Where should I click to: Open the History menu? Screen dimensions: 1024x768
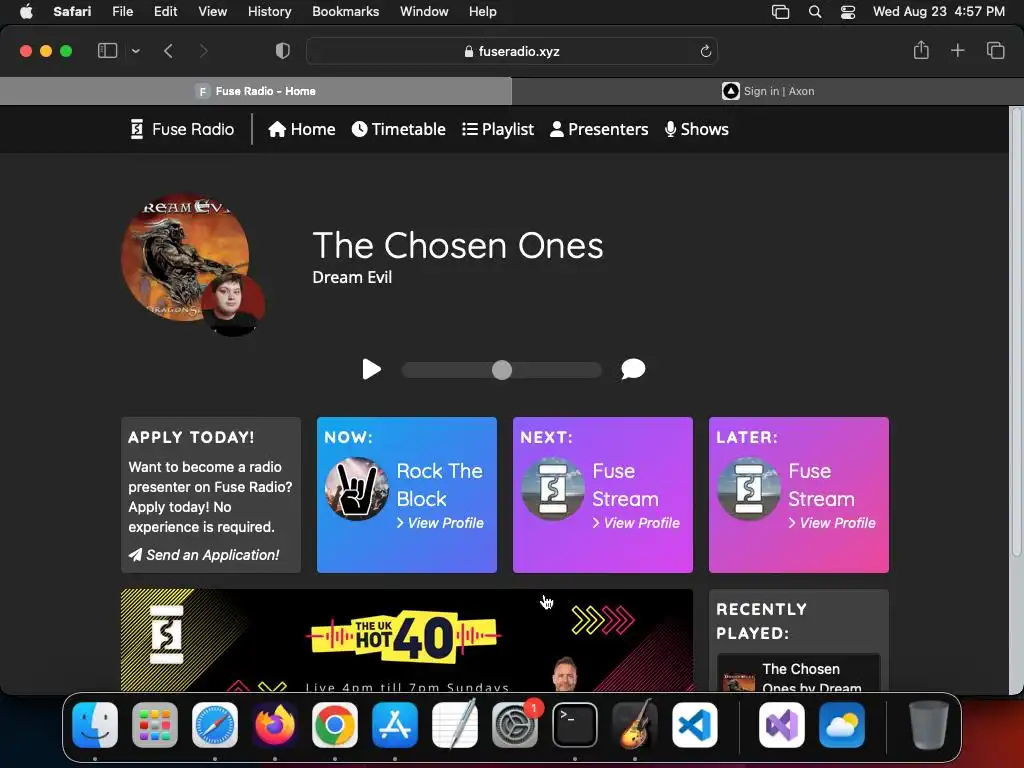coord(269,11)
